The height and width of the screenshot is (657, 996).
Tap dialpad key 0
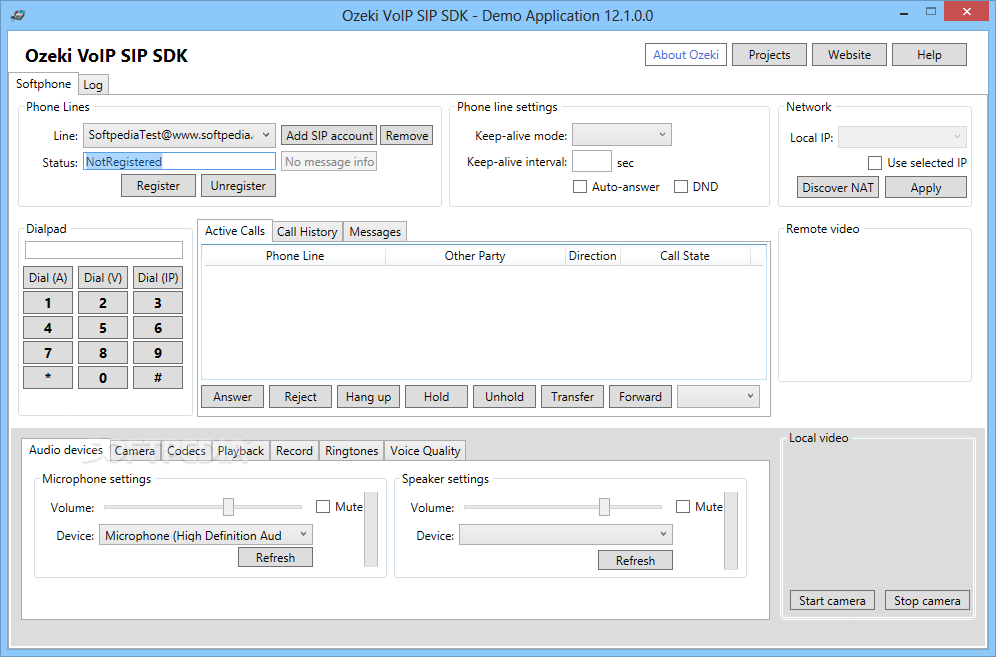pos(103,377)
